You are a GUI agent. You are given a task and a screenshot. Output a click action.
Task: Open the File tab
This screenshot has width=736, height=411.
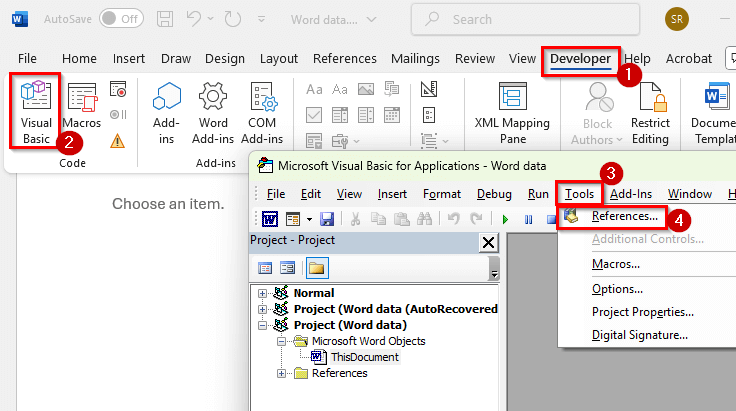27,59
